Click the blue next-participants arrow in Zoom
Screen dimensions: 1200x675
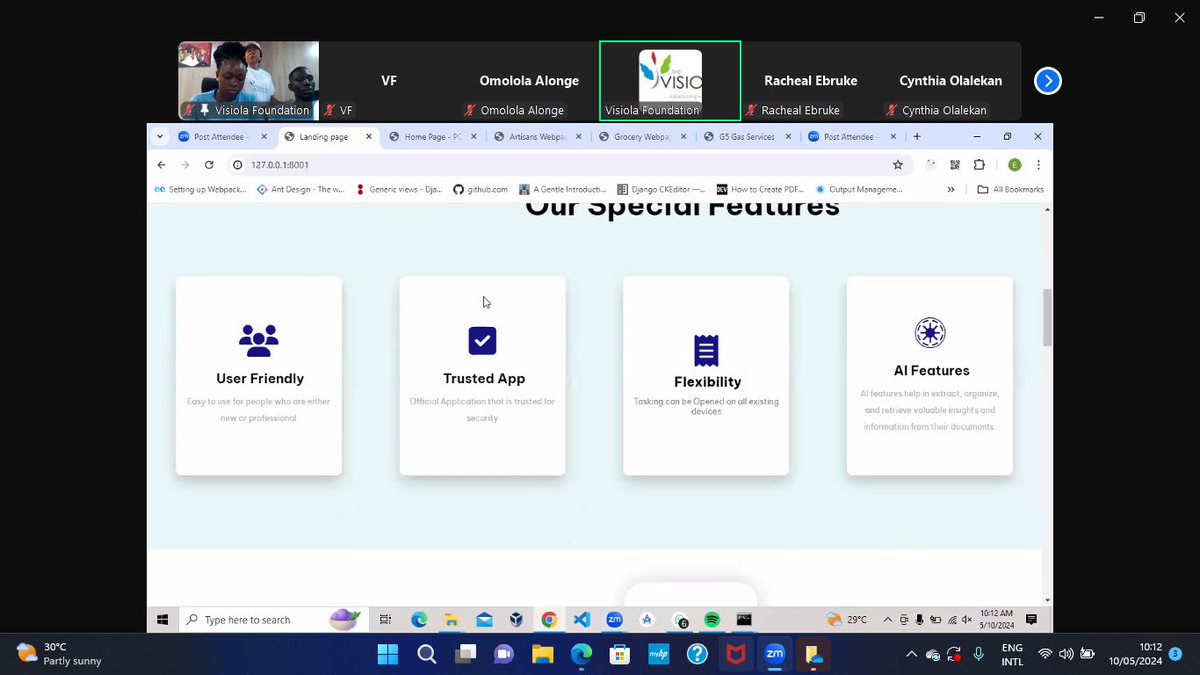1047,81
